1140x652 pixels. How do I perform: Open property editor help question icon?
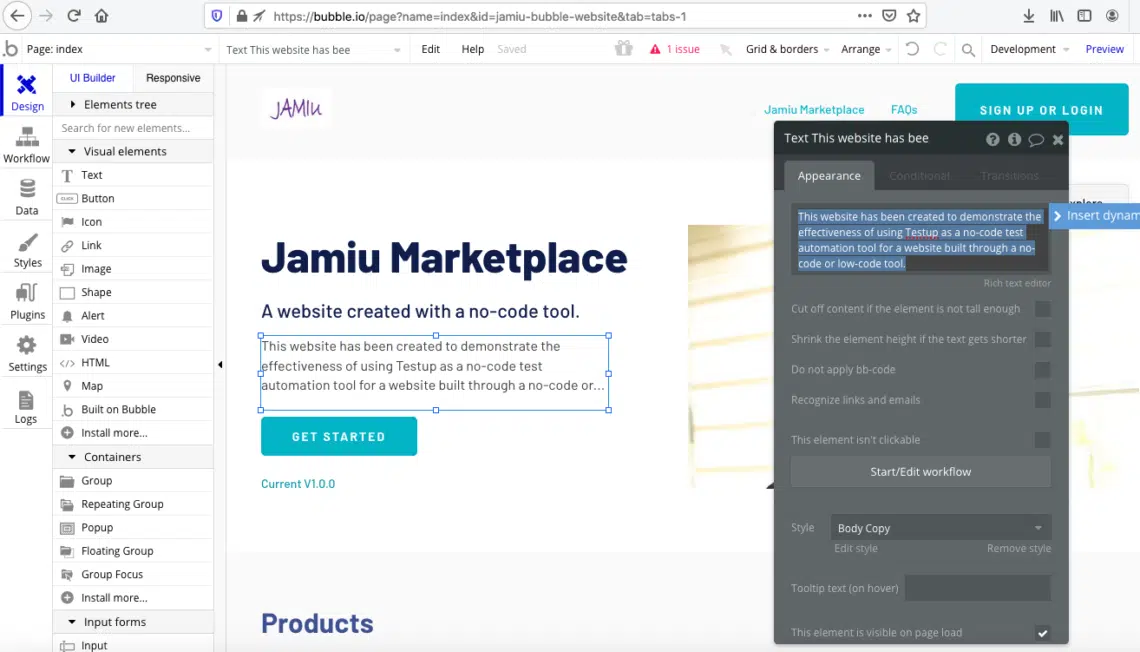coord(992,139)
